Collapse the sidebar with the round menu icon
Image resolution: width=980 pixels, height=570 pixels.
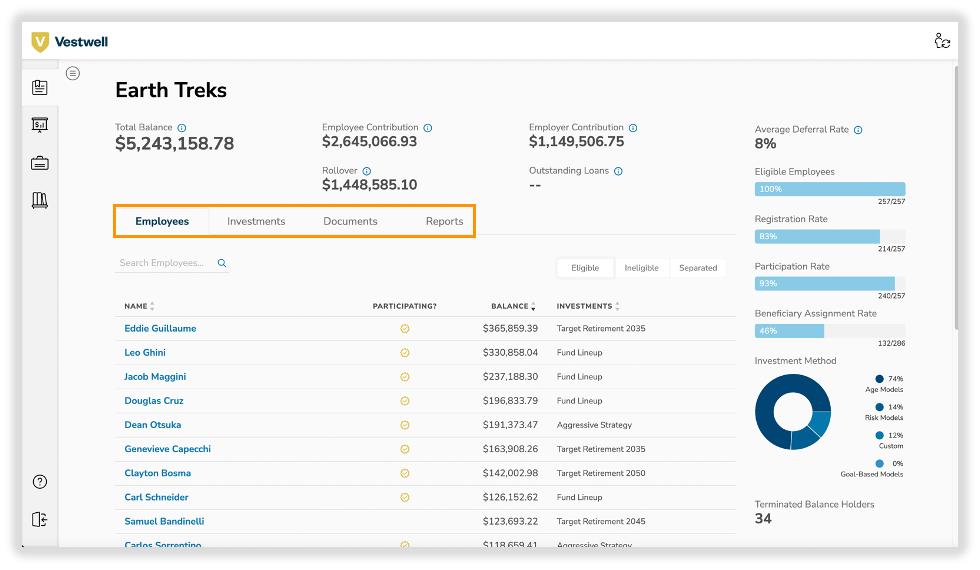pyautogui.click(x=73, y=74)
